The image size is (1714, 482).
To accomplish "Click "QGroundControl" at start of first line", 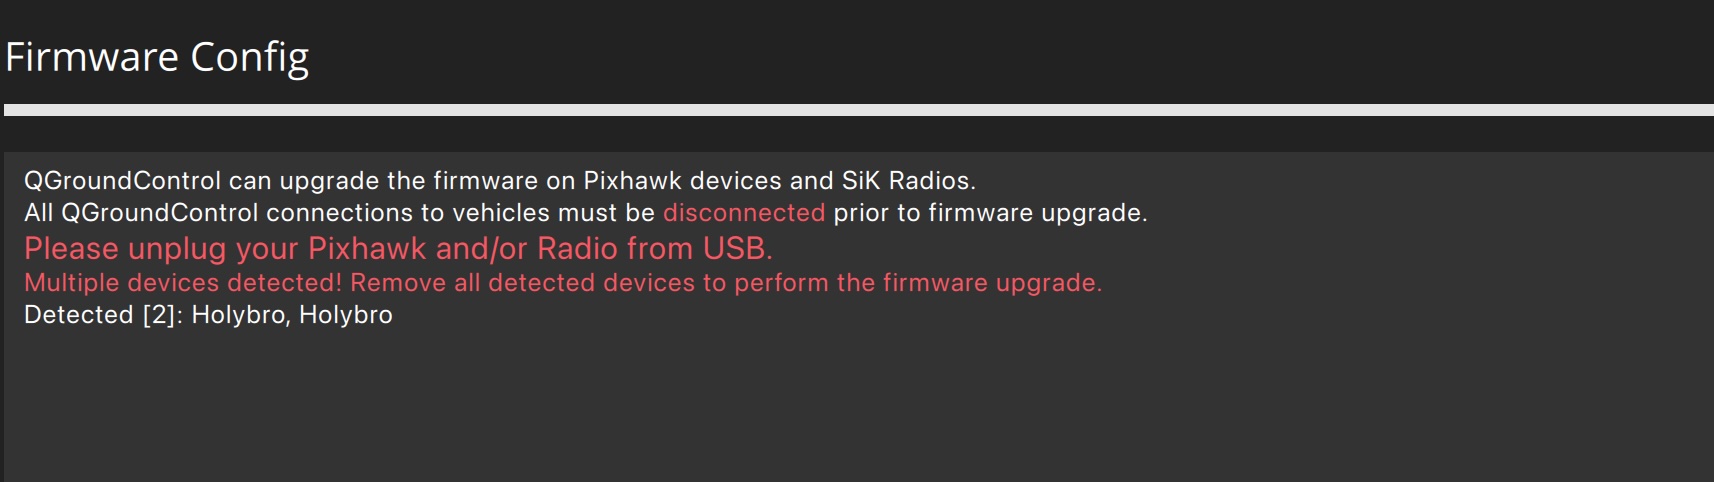I will click(x=122, y=181).
